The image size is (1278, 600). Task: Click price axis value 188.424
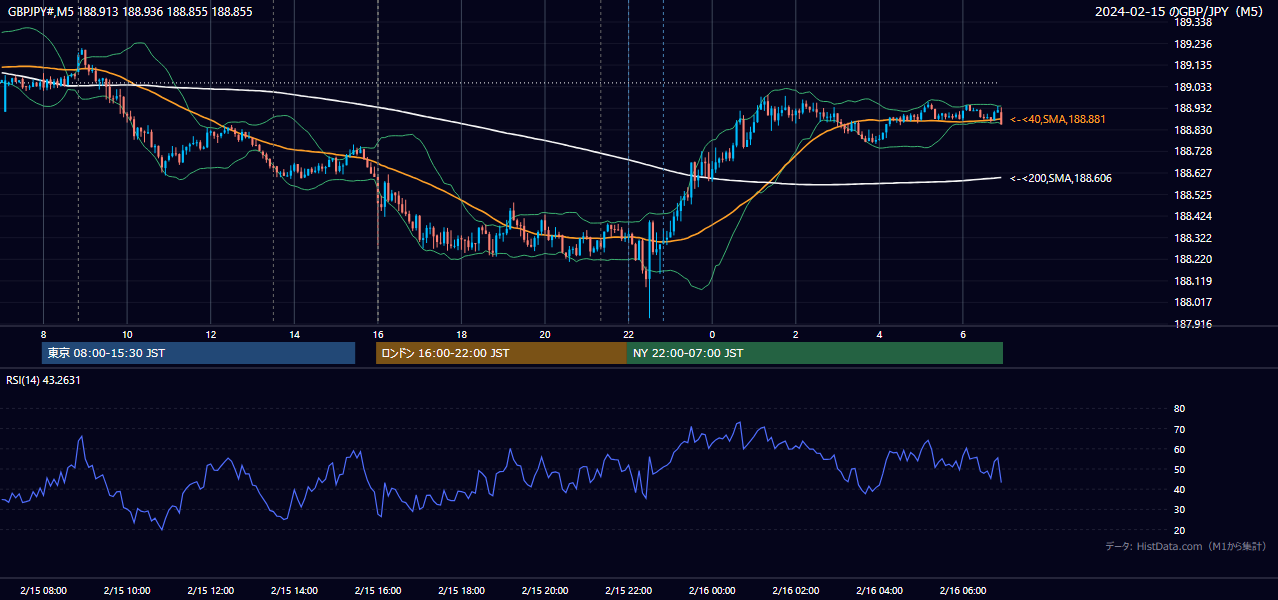1193,216
